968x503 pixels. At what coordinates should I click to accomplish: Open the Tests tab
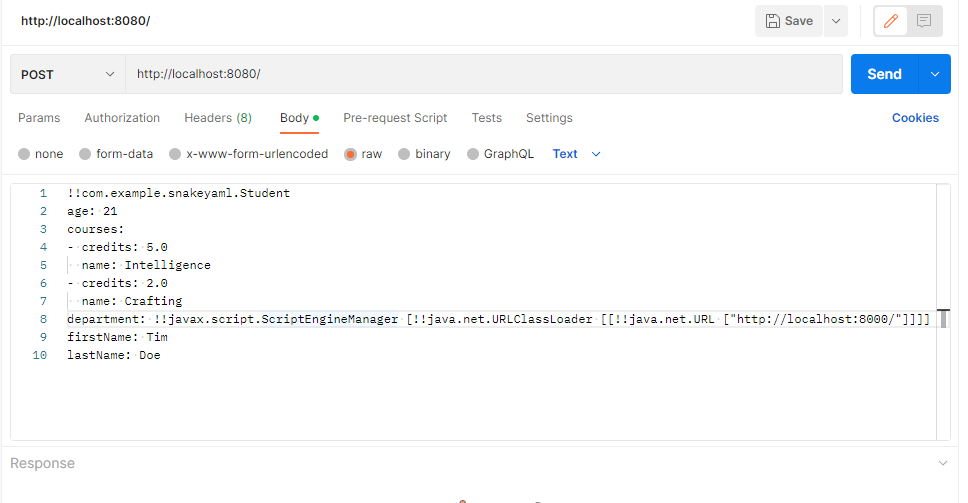pos(486,118)
